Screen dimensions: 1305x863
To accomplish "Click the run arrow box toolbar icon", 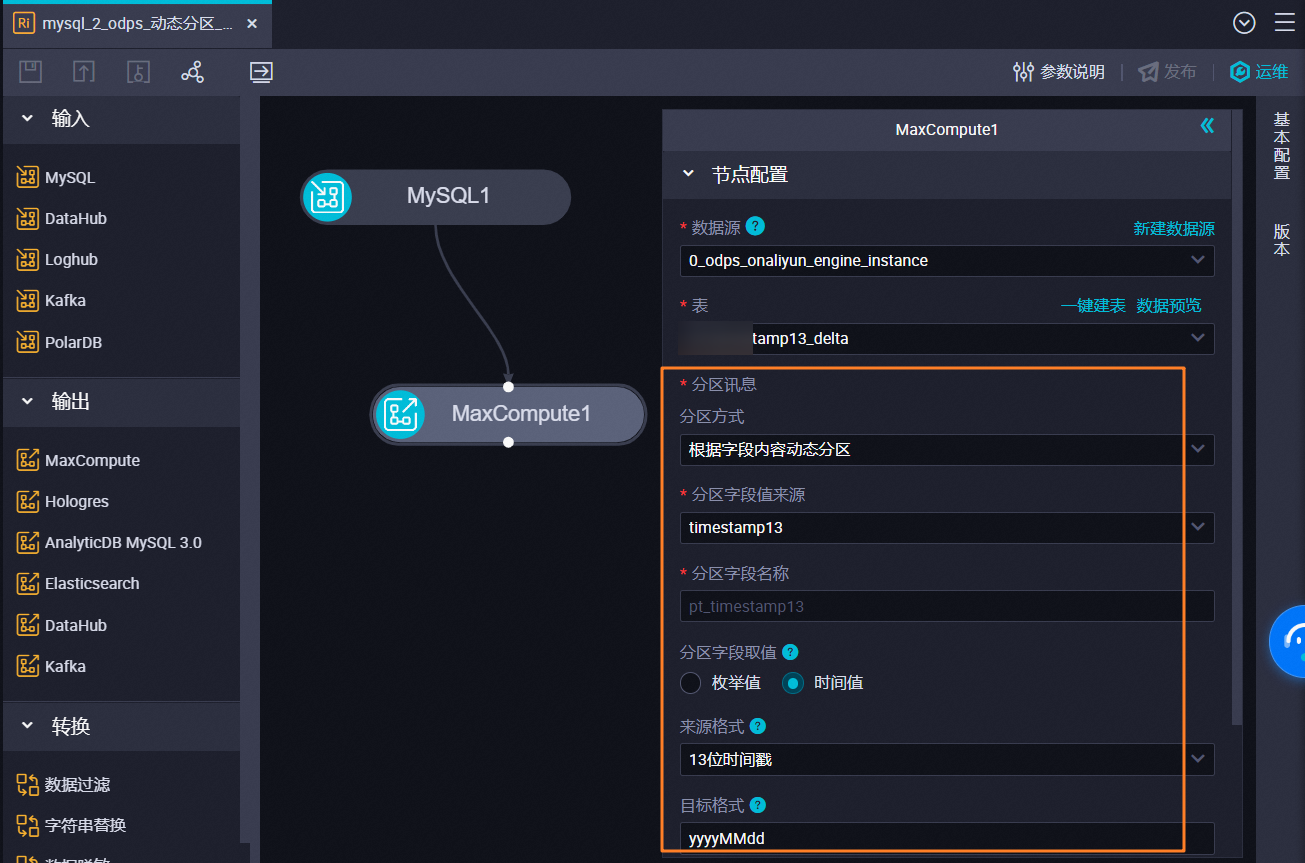I will 261,72.
